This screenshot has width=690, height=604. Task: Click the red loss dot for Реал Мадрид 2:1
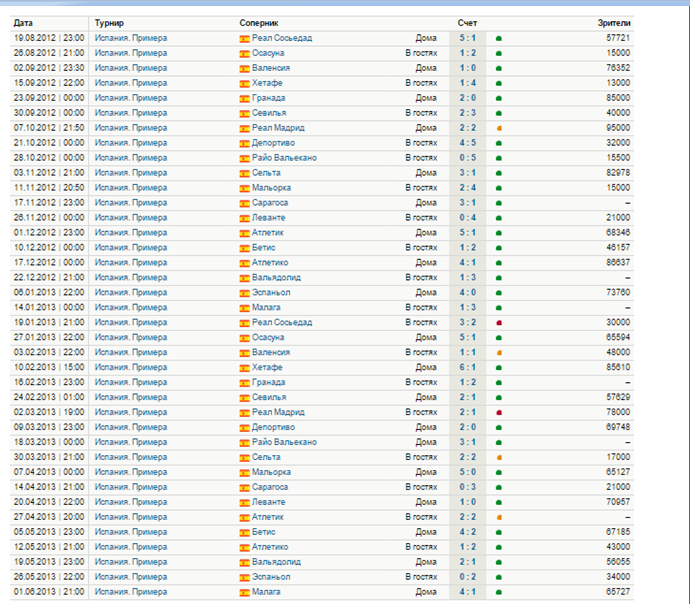click(499, 413)
